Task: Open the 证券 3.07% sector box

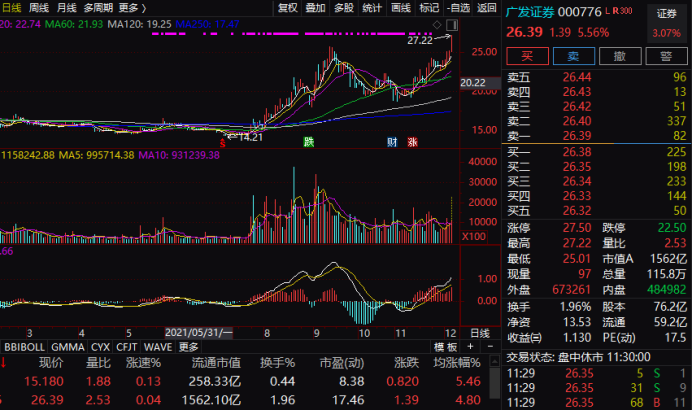Action: point(666,23)
